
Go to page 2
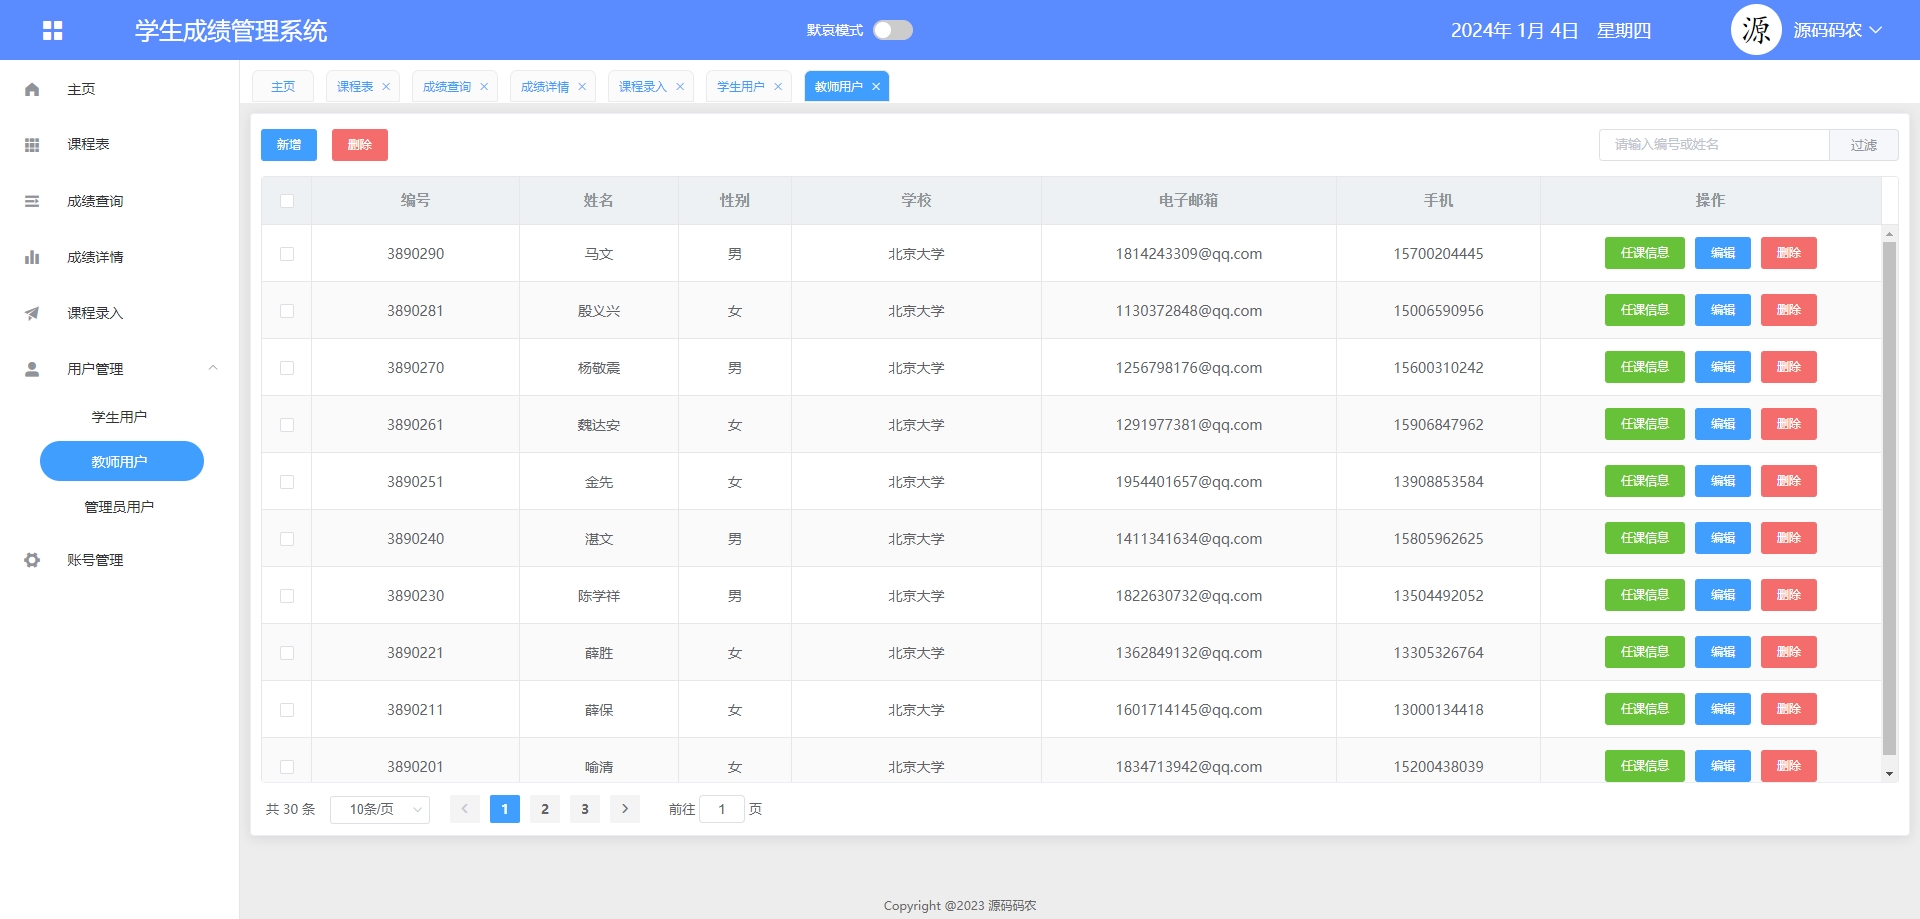click(x=545, y=809)
